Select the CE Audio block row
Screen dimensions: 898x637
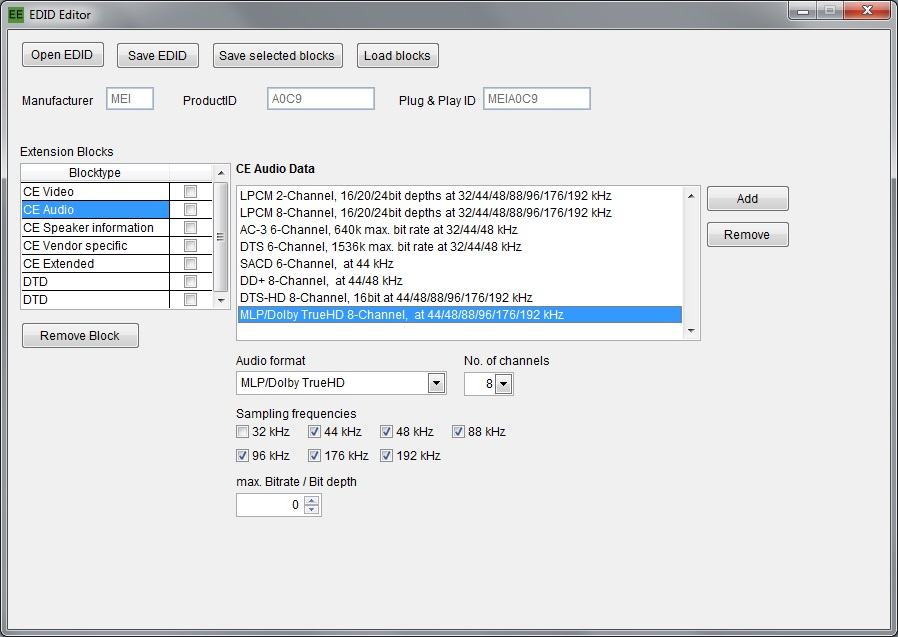(x=95, y=210)
